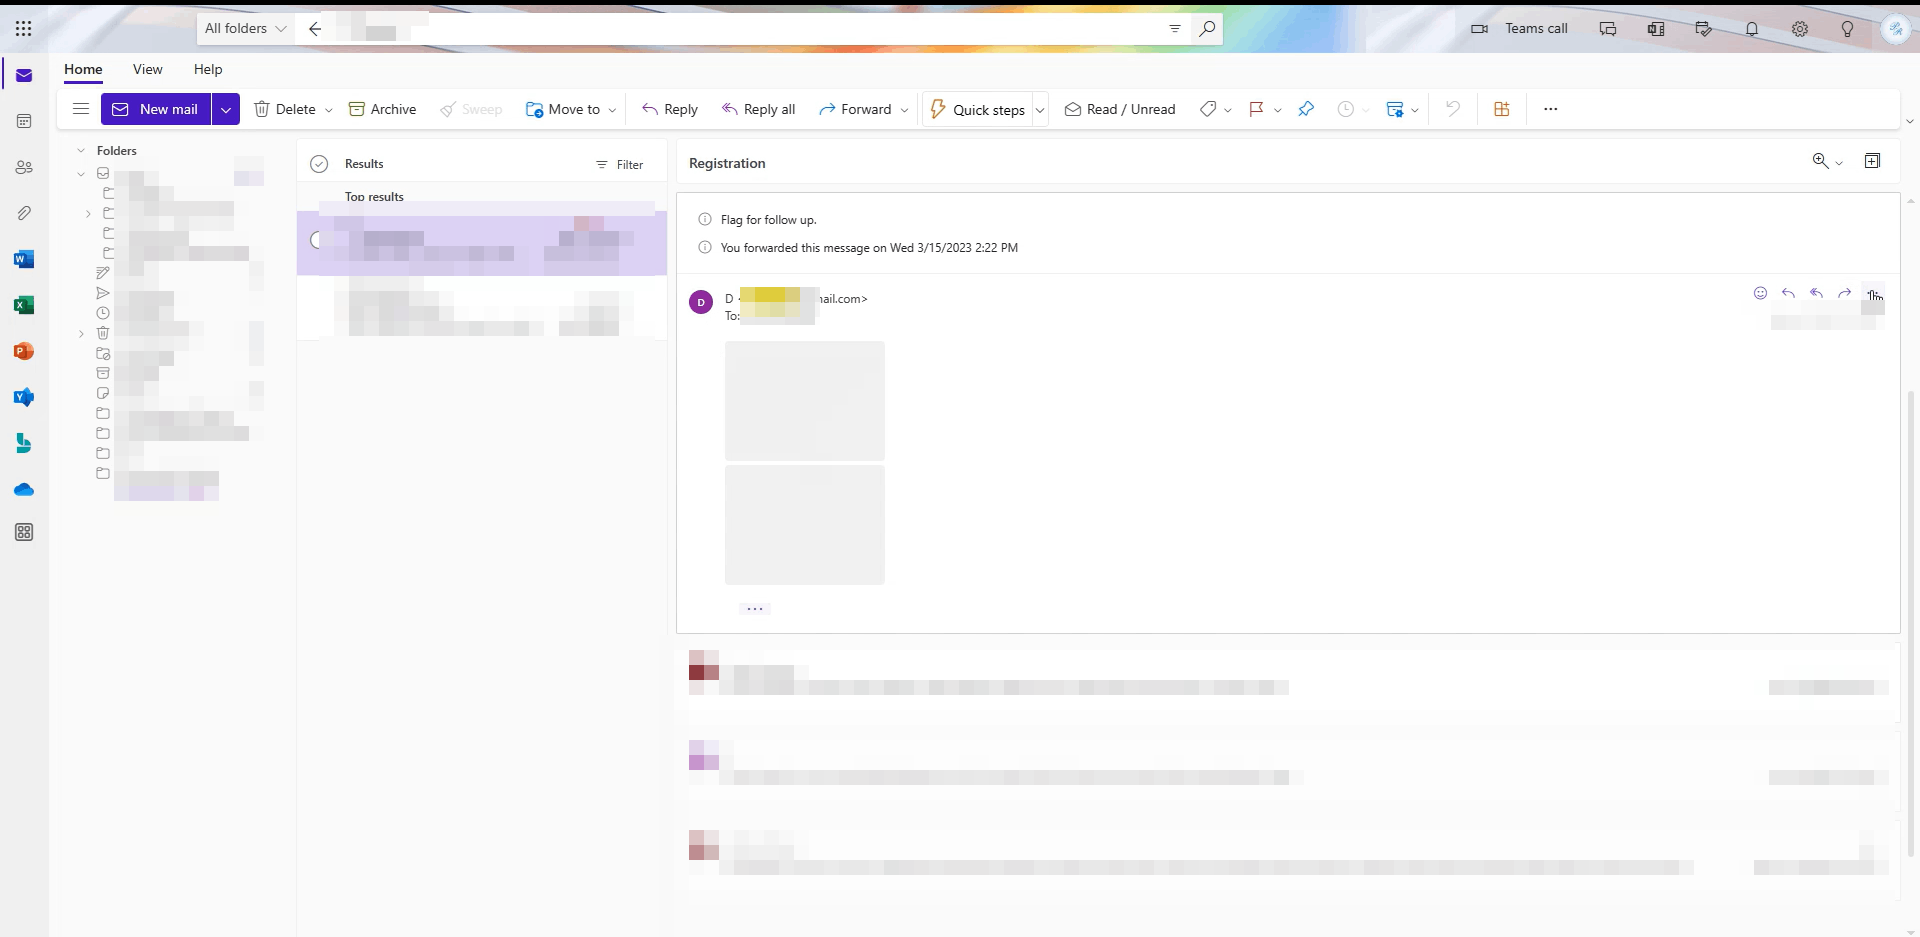1920x937 pixels.
Task: Open OneDrive from the sidebar
Action: [x=24, y=489]
